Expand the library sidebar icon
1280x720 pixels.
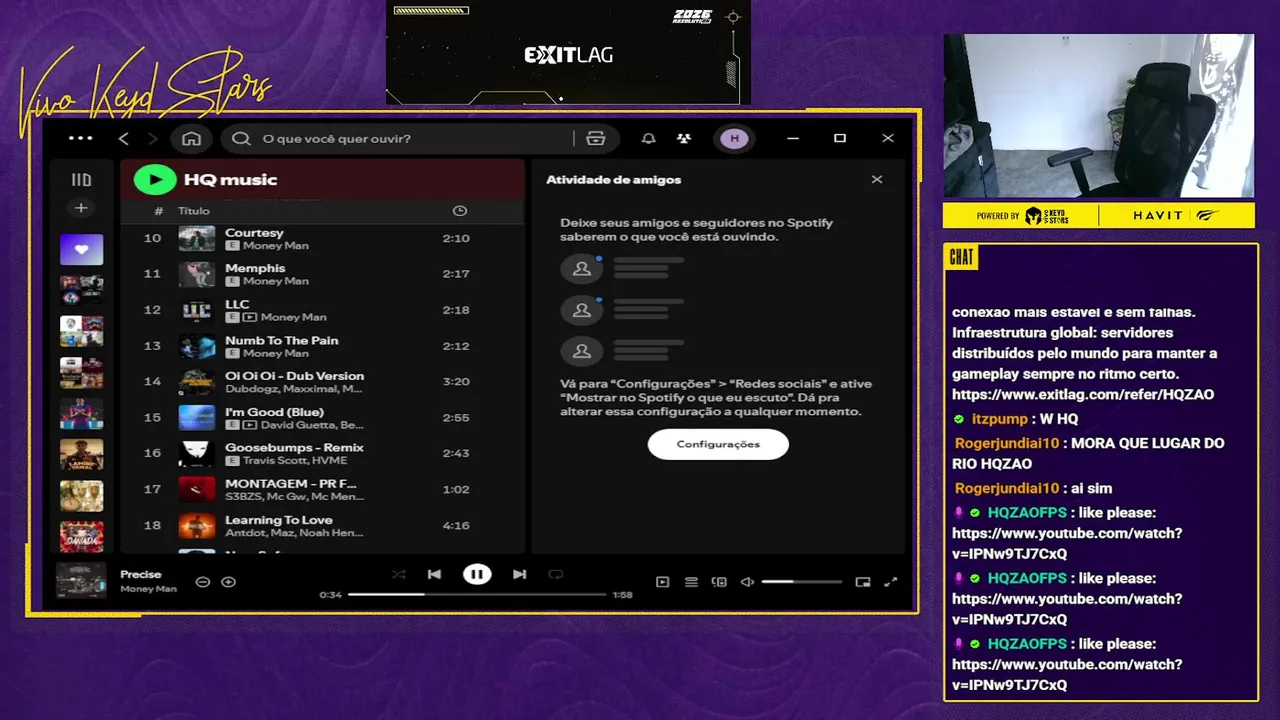pos(81,180)
